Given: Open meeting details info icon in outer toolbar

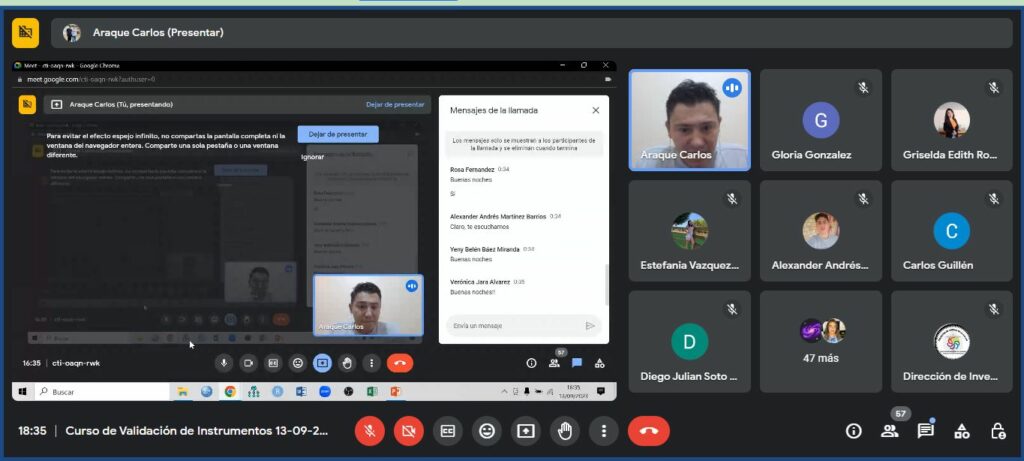Looking at the screenshot, I should (853, 431).
